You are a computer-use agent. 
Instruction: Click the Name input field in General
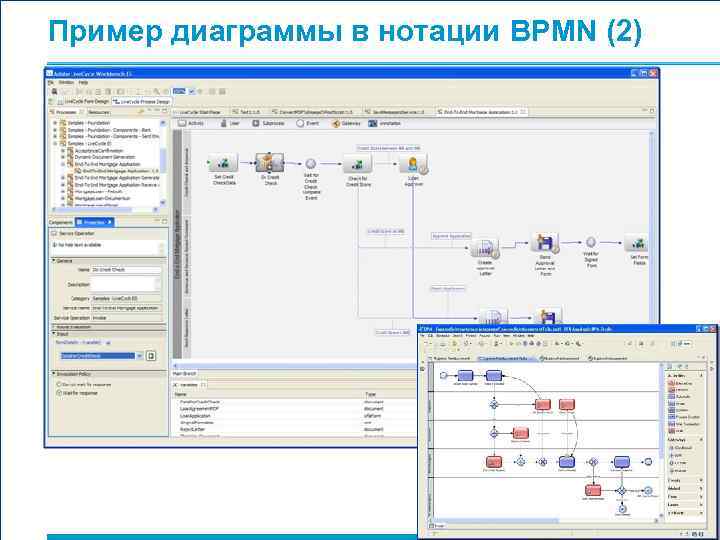tap(126, 270)
